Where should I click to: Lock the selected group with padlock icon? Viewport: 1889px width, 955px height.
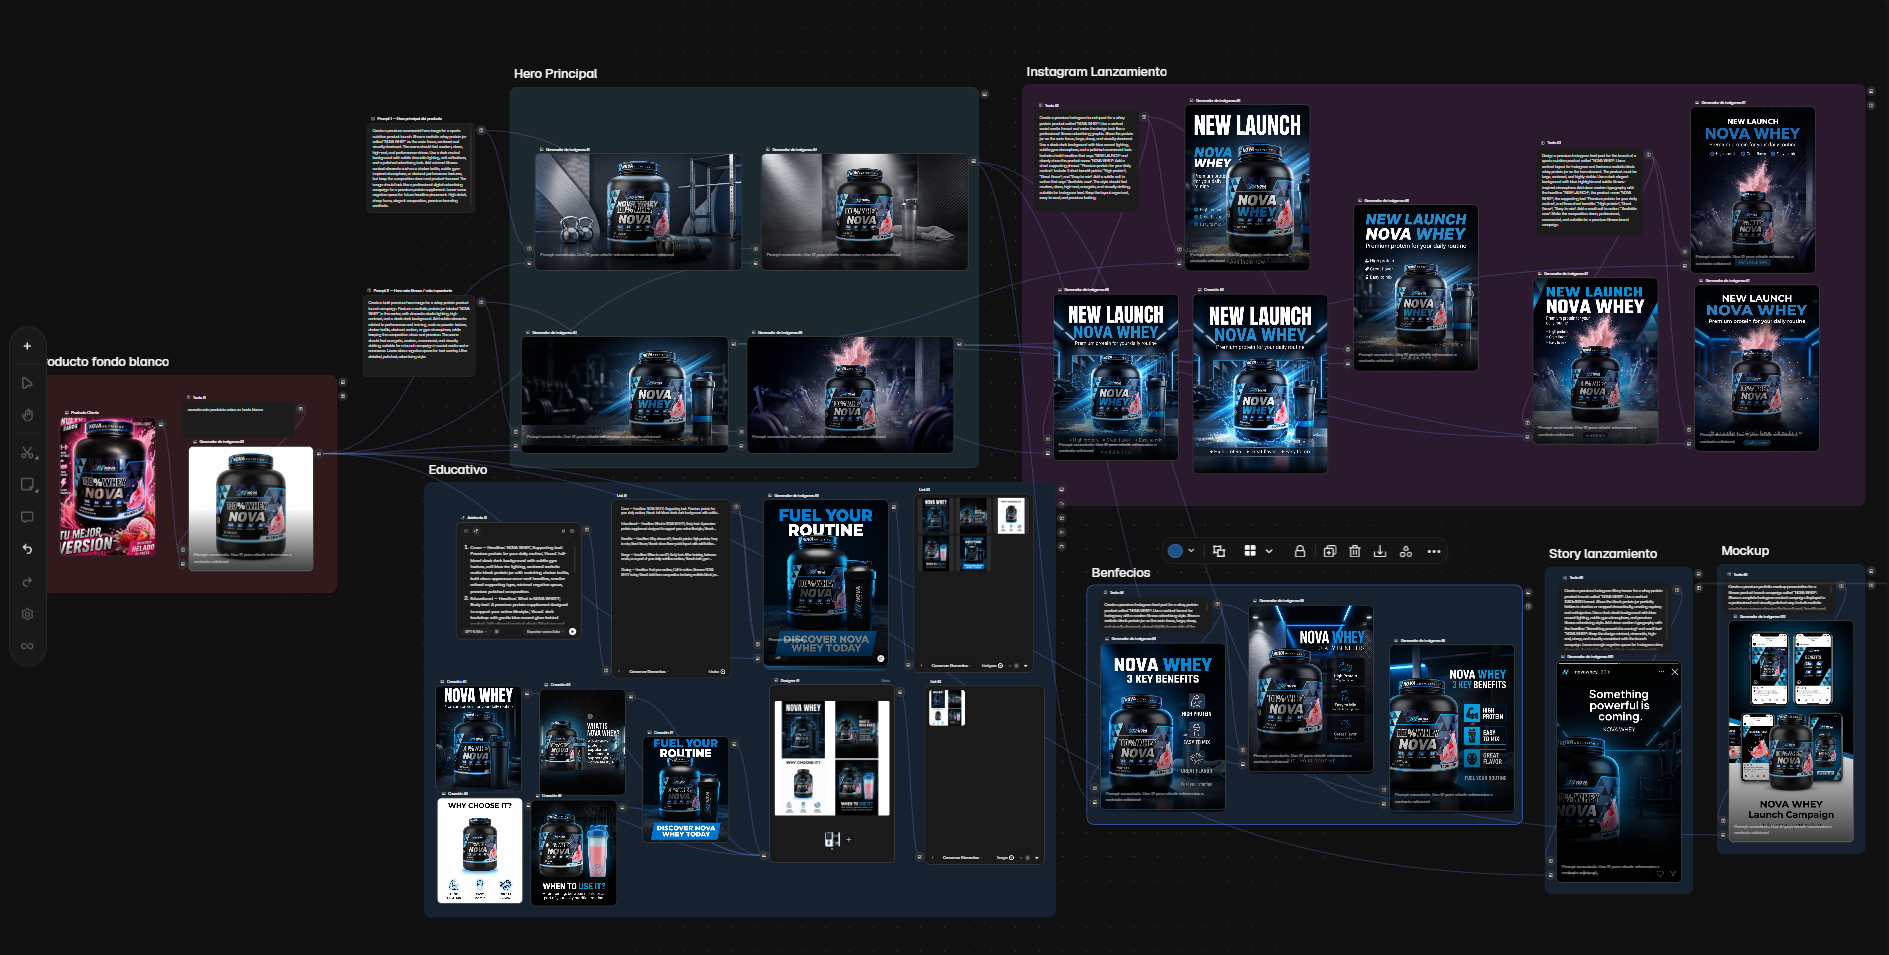[x=1300, y=551]
